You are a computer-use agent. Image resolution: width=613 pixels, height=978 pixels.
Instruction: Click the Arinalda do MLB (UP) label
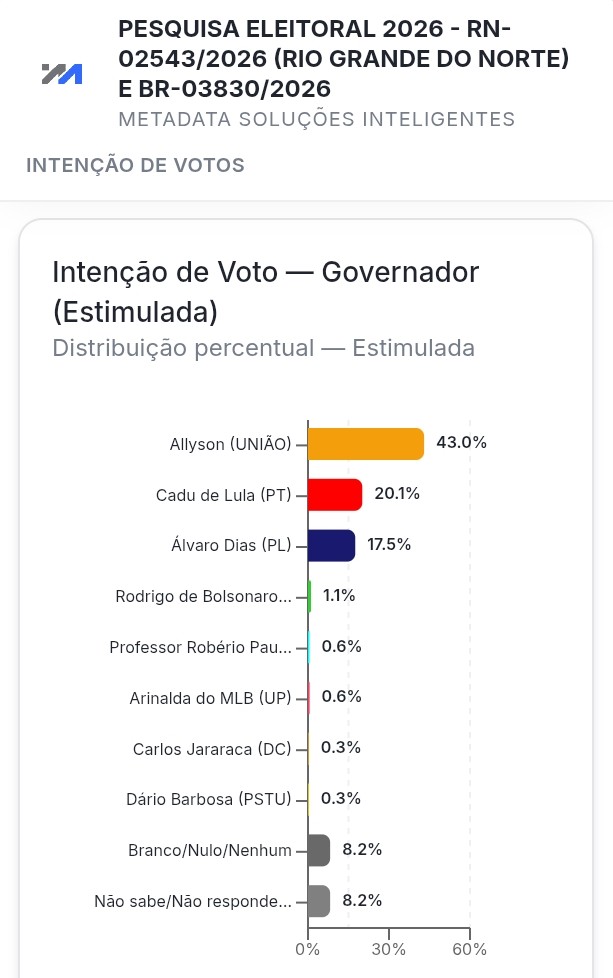point(210,698)
